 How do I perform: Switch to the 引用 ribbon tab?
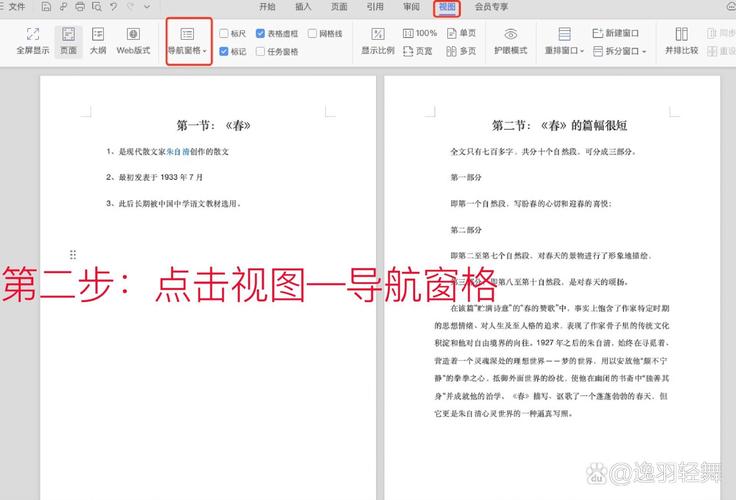pyautogui.click(x=375, y=7)
